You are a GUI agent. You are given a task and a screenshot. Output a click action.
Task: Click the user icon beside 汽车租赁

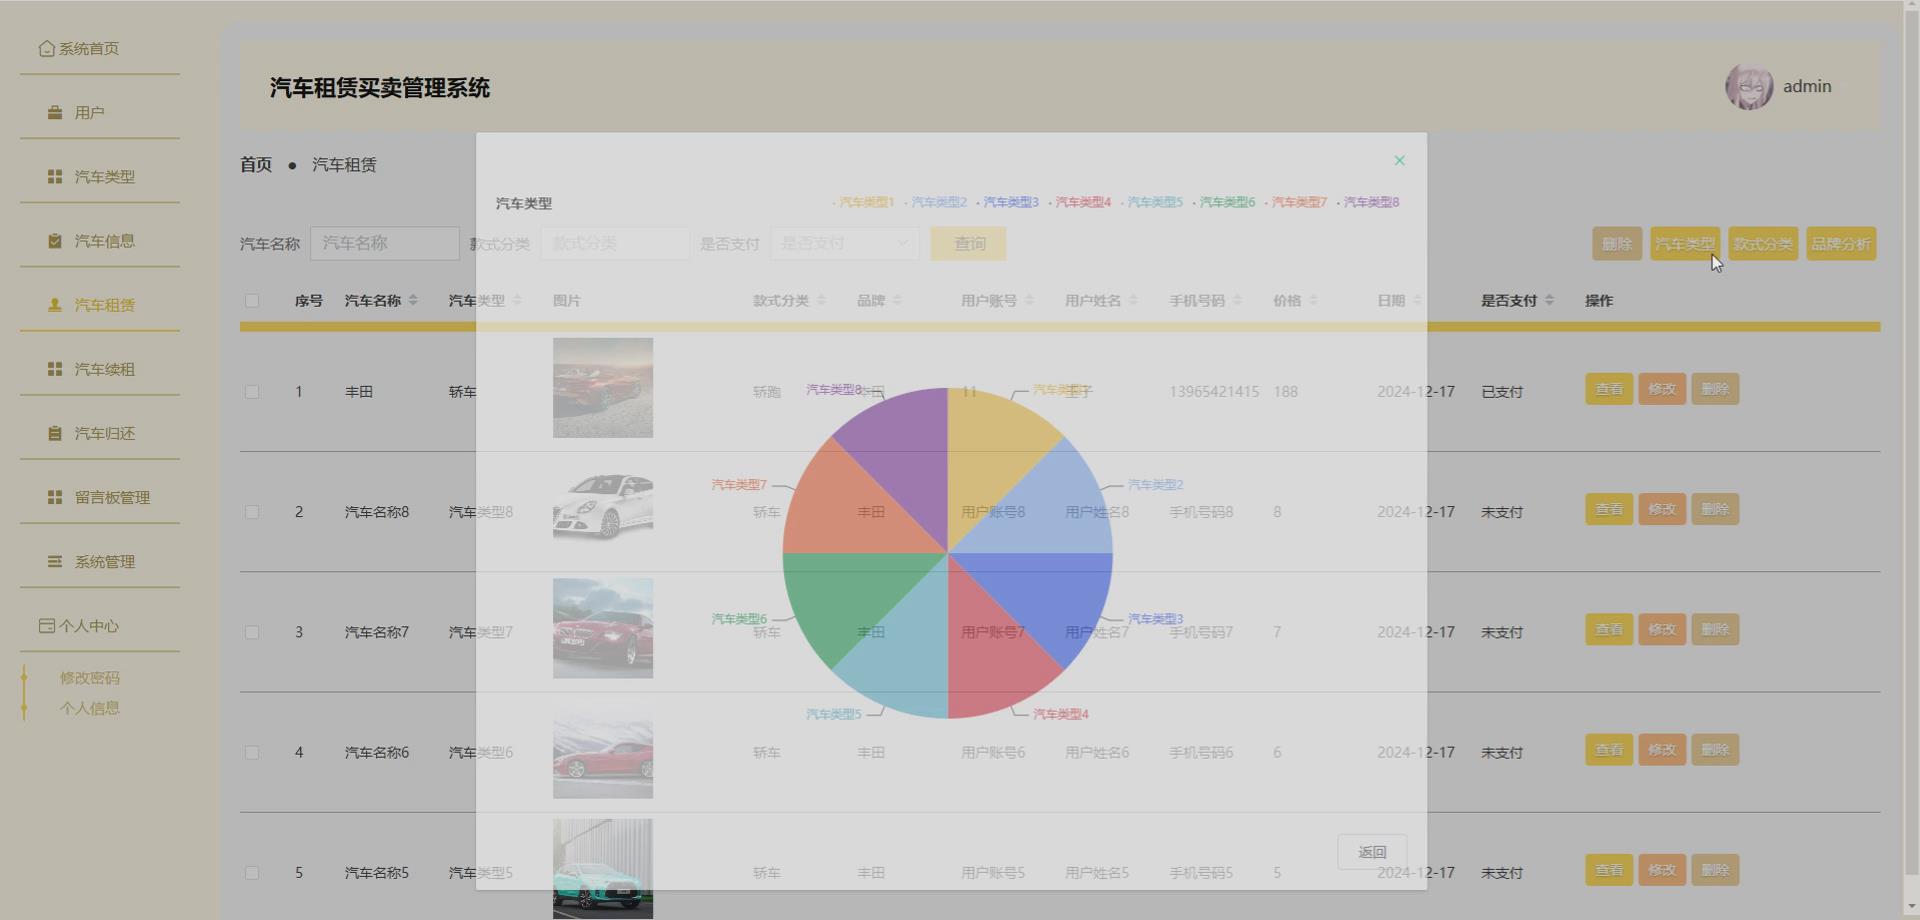(x=55, y=305)
